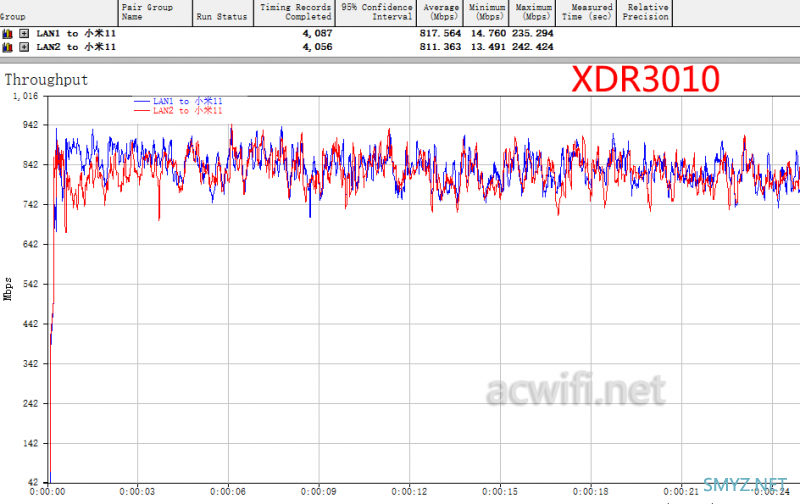Click the Run Status column header

[222, 13]
